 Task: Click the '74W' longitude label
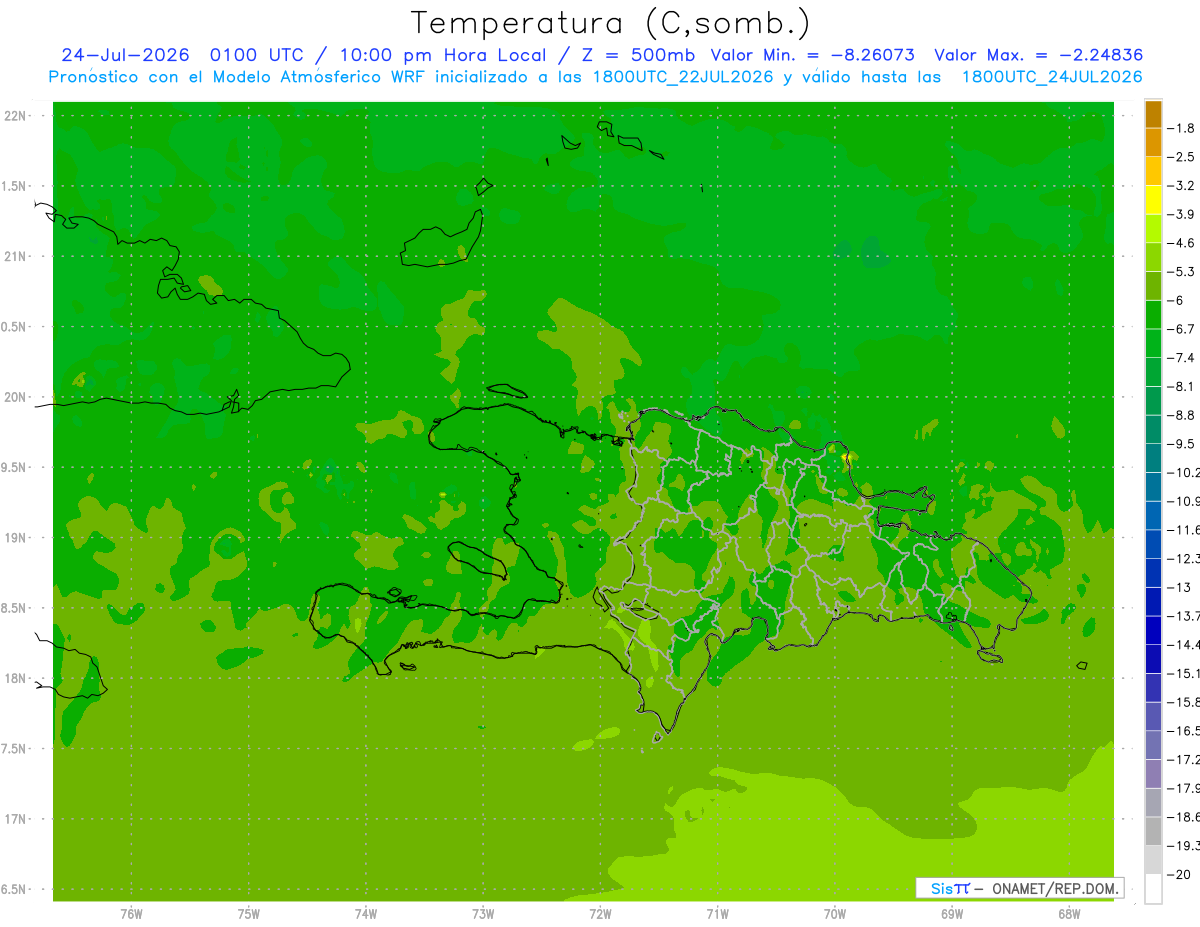[366, 914]
